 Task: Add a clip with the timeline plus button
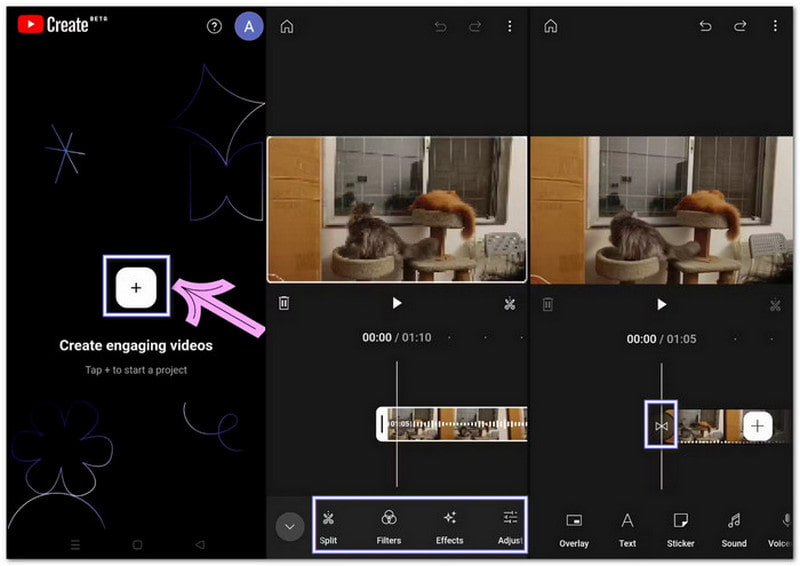(x=757, y=426)
